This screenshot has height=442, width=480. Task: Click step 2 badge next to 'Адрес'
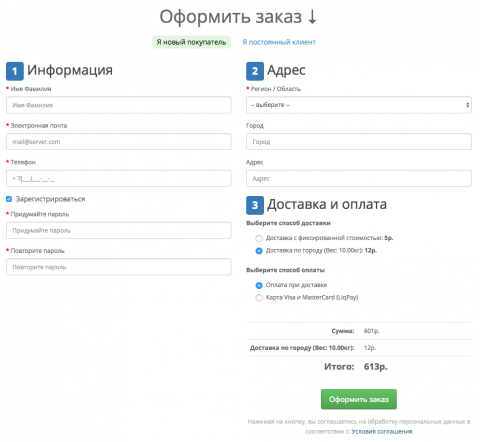point(255,71)
